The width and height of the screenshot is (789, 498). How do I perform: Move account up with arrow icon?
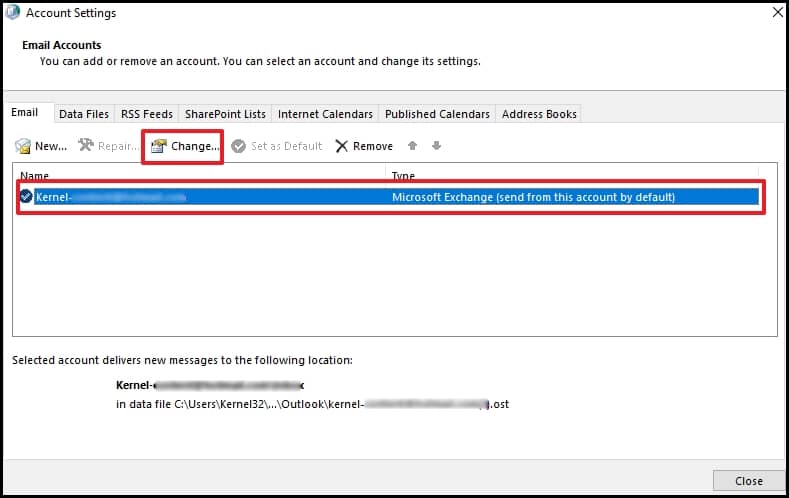413,146
